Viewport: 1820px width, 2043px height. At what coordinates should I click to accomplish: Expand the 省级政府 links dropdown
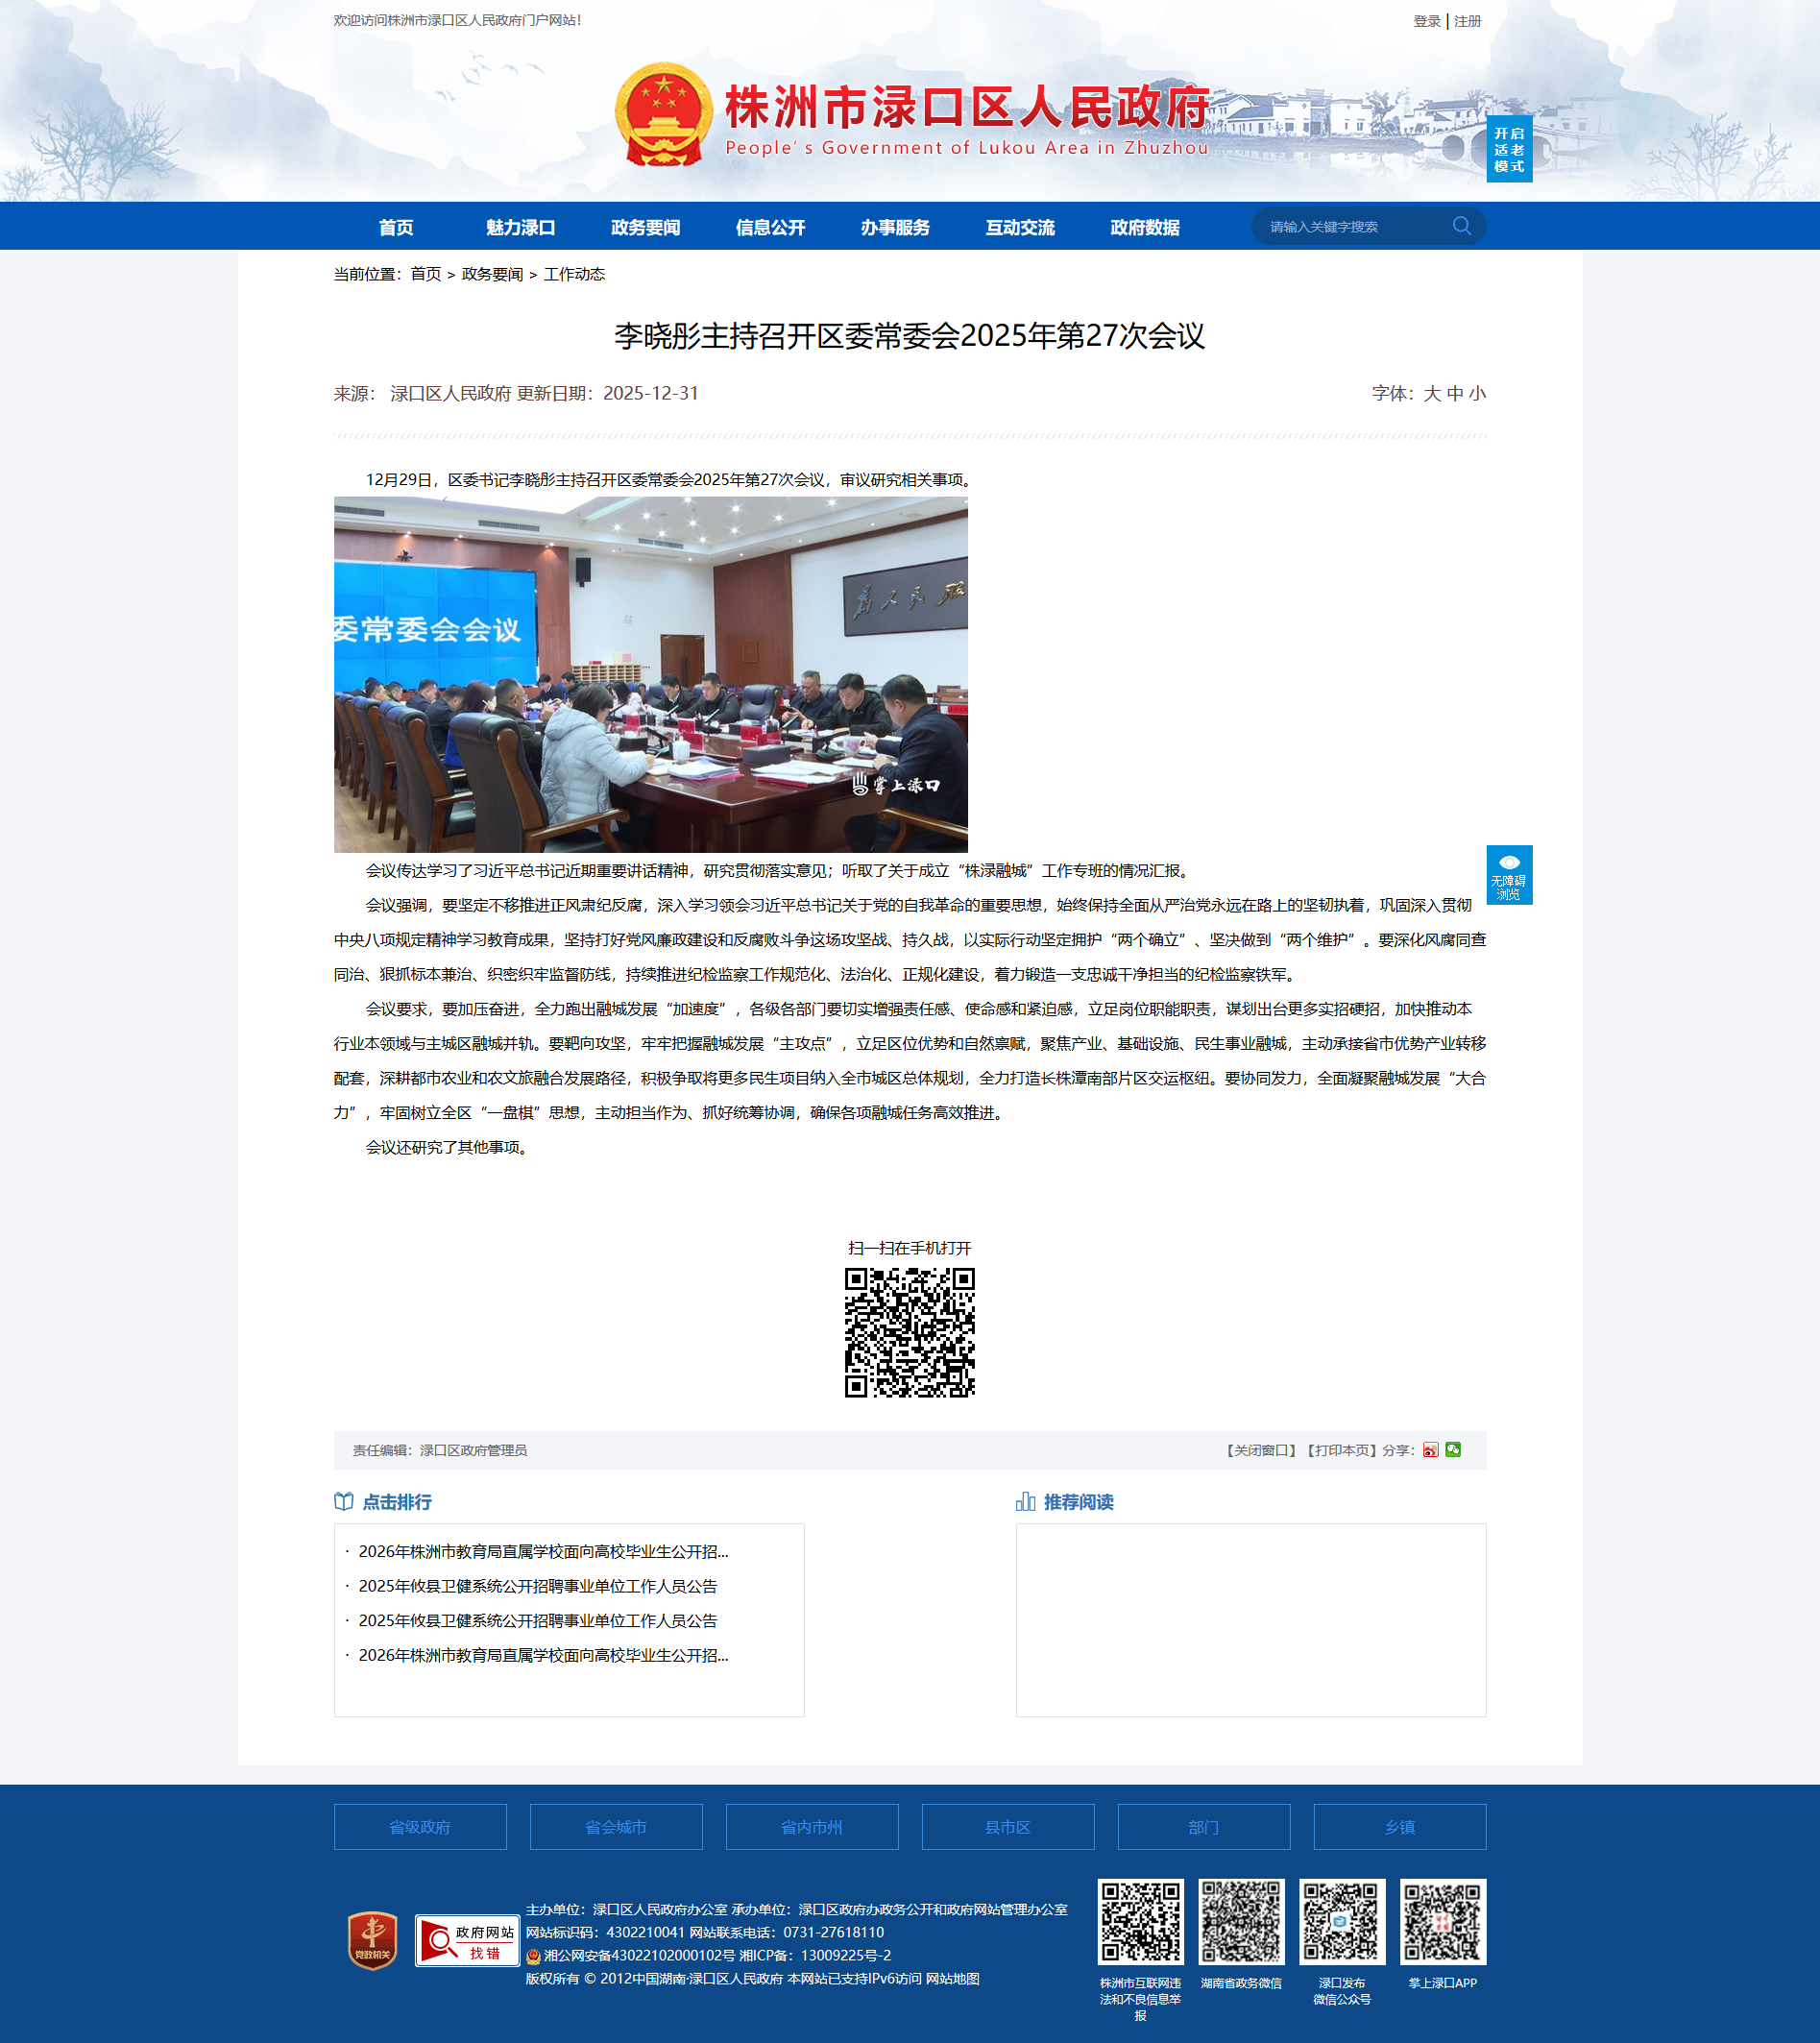coord(420,1827)
